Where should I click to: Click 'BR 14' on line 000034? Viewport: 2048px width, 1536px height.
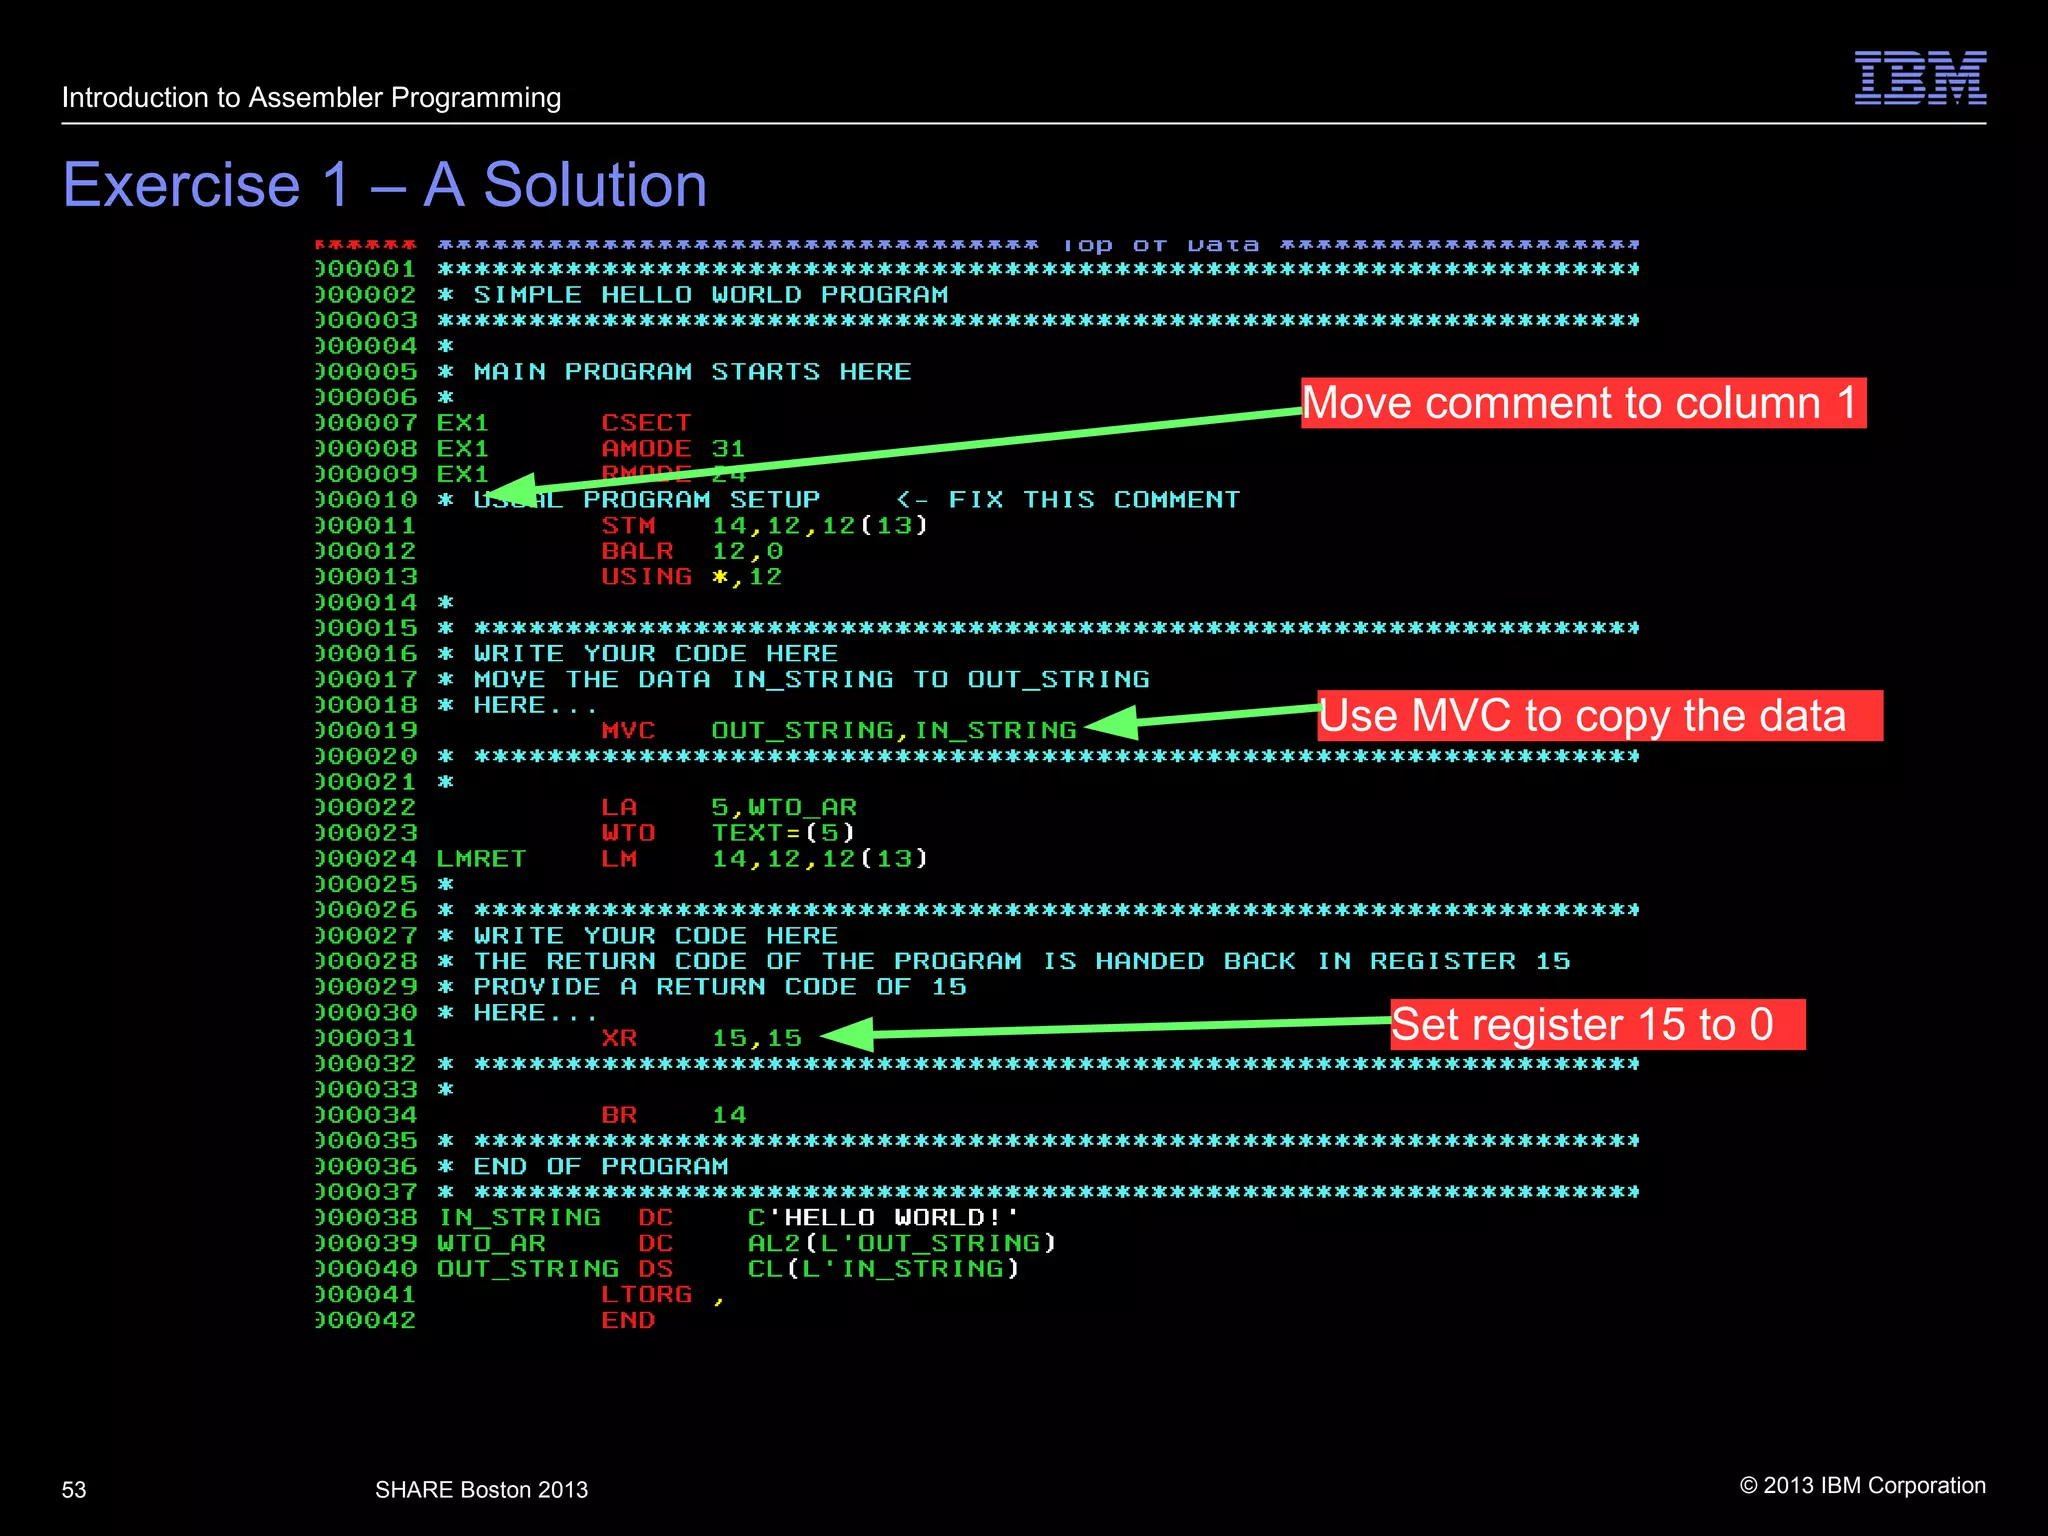[674, 1116]
